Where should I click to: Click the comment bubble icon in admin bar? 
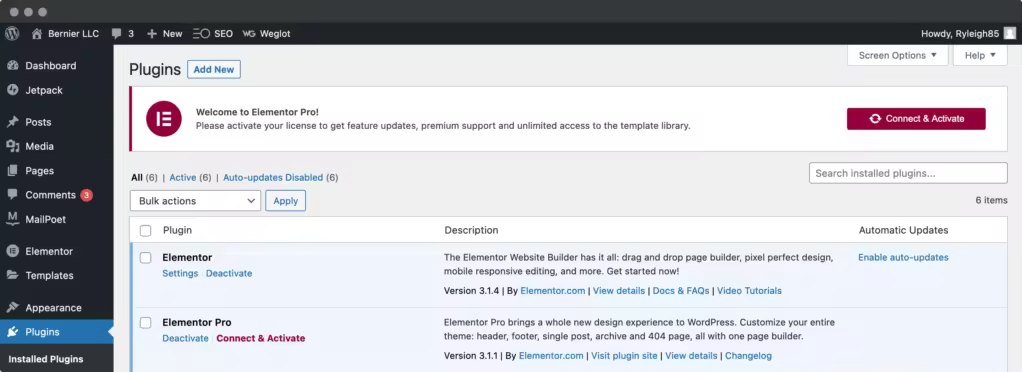click(117, 33)
